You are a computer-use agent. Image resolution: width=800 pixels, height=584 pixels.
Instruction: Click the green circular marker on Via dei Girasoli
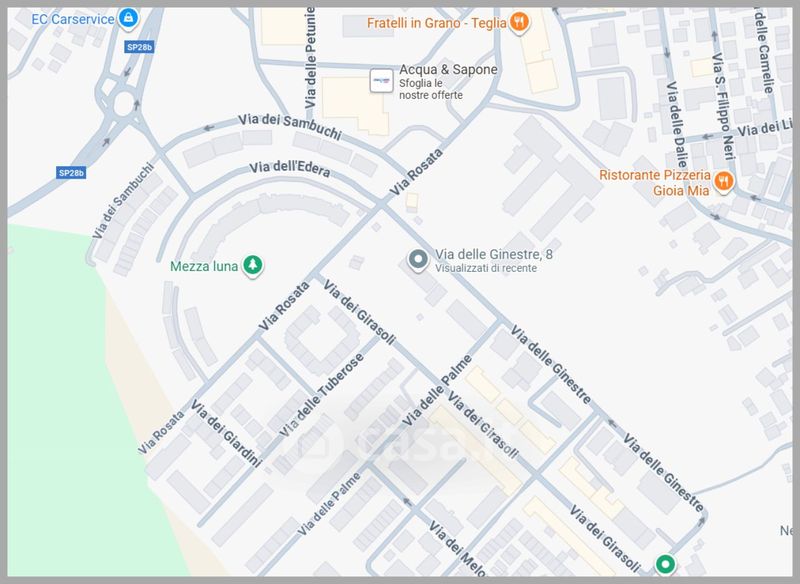point(665,564)
